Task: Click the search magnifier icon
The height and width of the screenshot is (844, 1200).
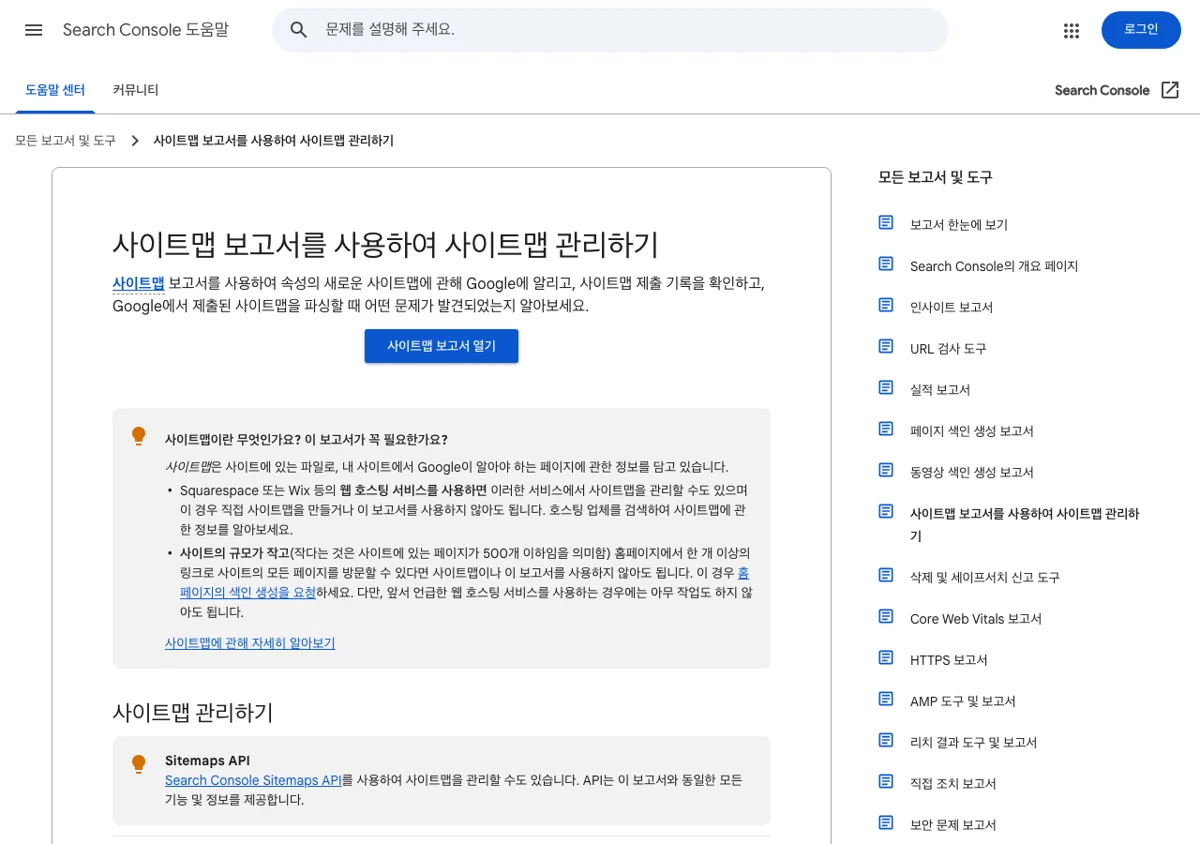Action: (298, 30)
